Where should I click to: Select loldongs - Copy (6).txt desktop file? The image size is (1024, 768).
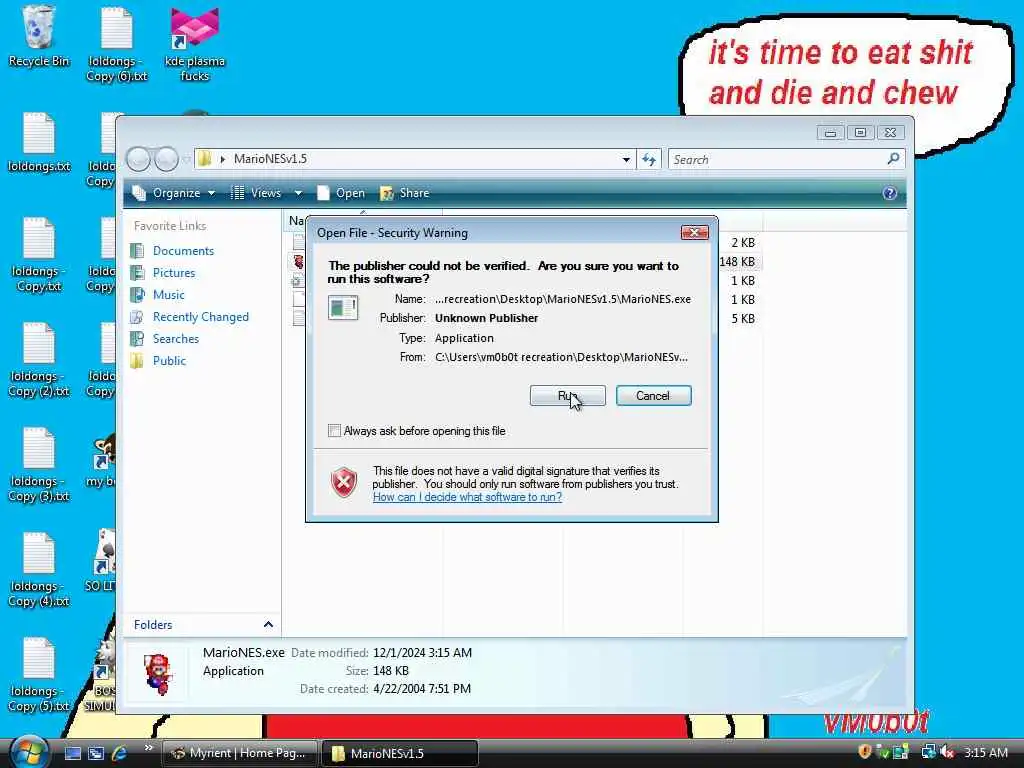coord(117,44)
